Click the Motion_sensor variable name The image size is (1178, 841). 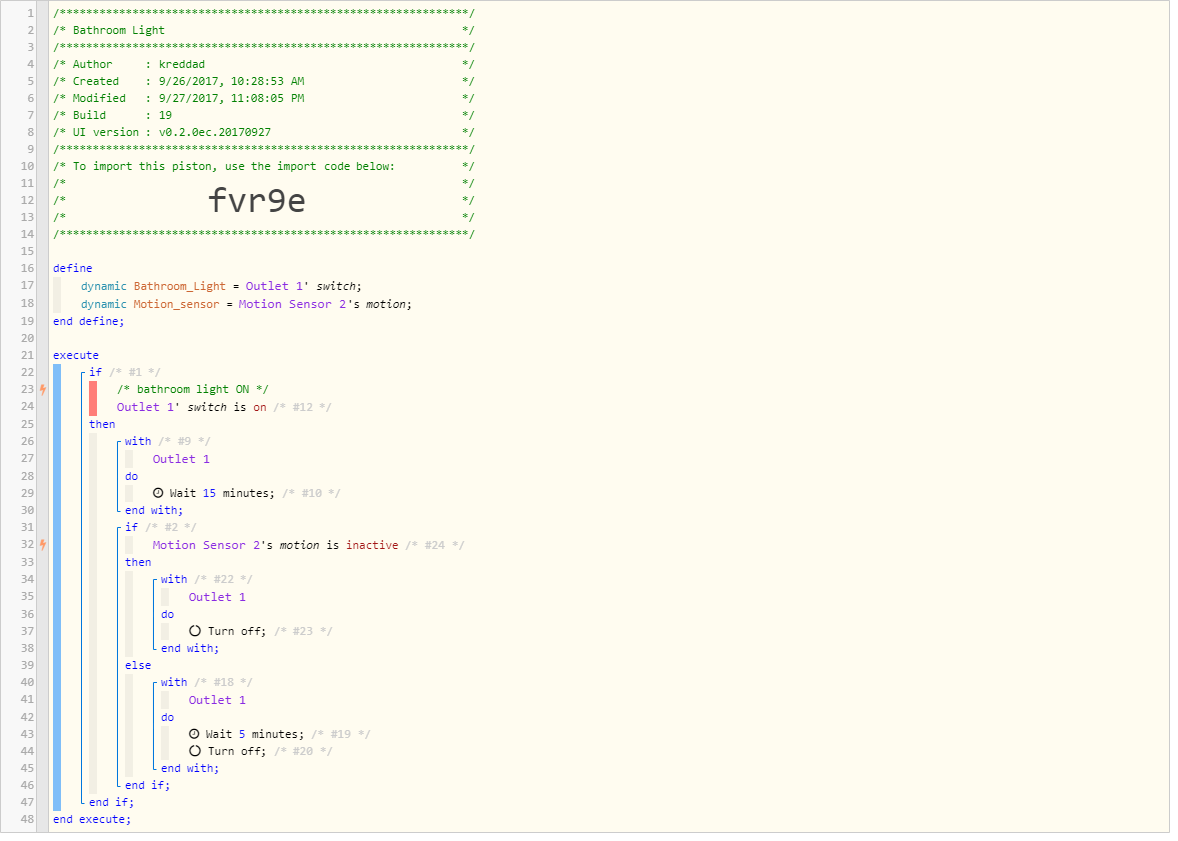point(177,304)
